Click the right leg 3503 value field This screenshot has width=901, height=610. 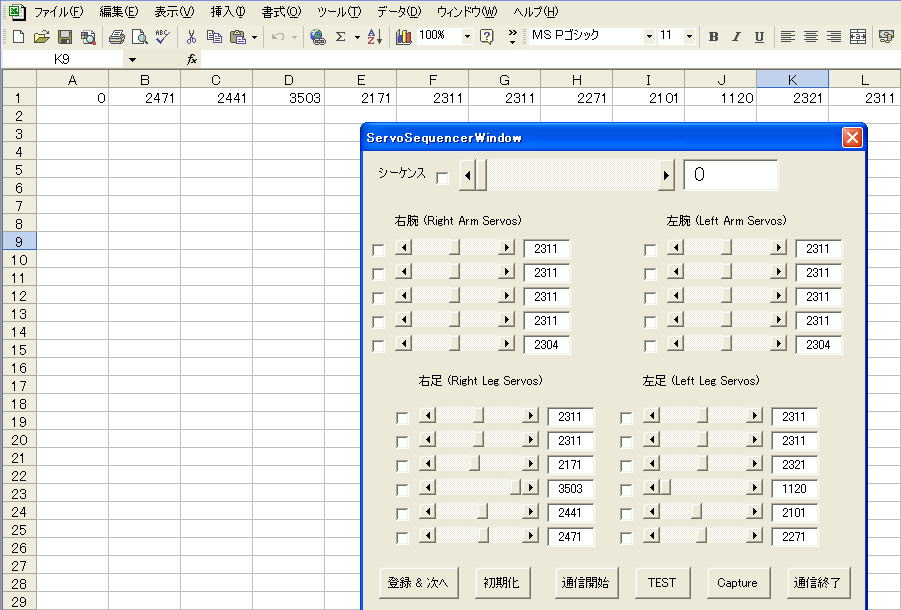pyautogui.click(x=570, y=489)
